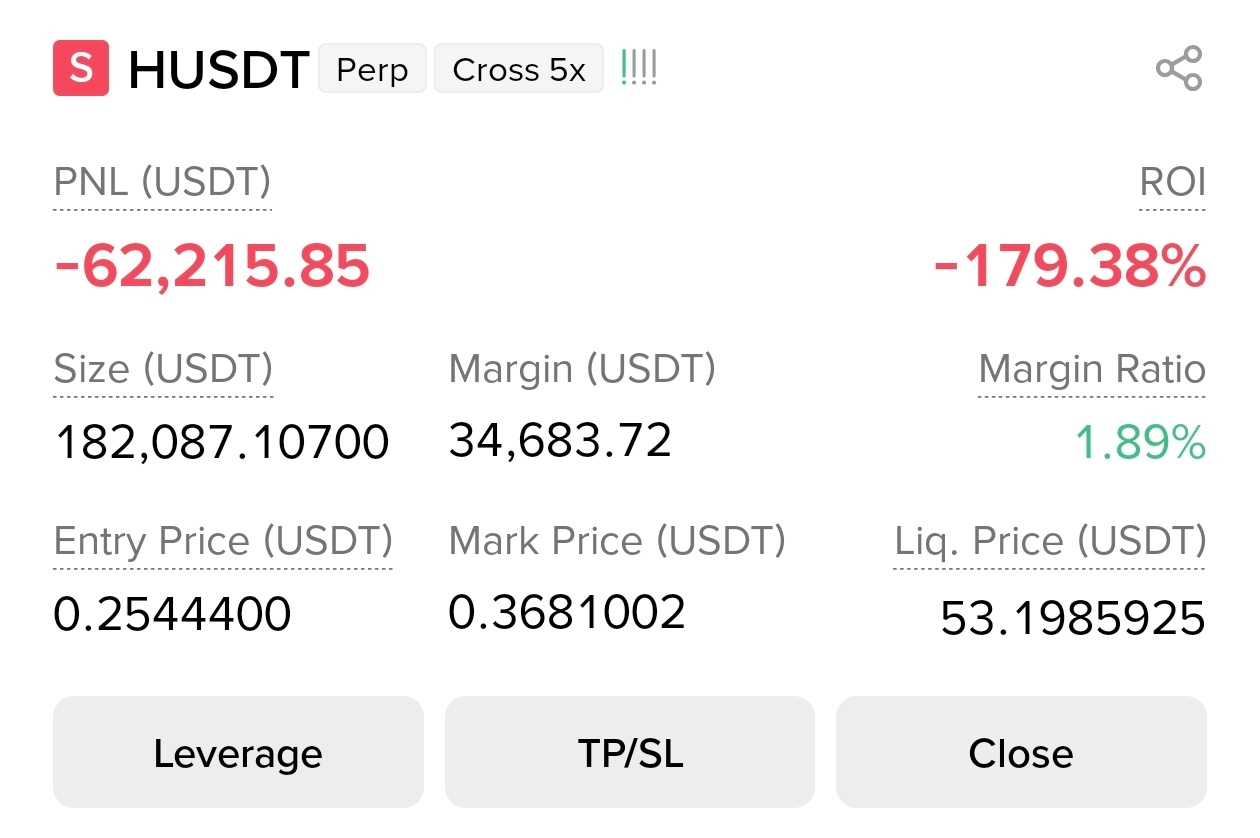Tap the red S short badge

pyautogui.click(x=81, y=69)
